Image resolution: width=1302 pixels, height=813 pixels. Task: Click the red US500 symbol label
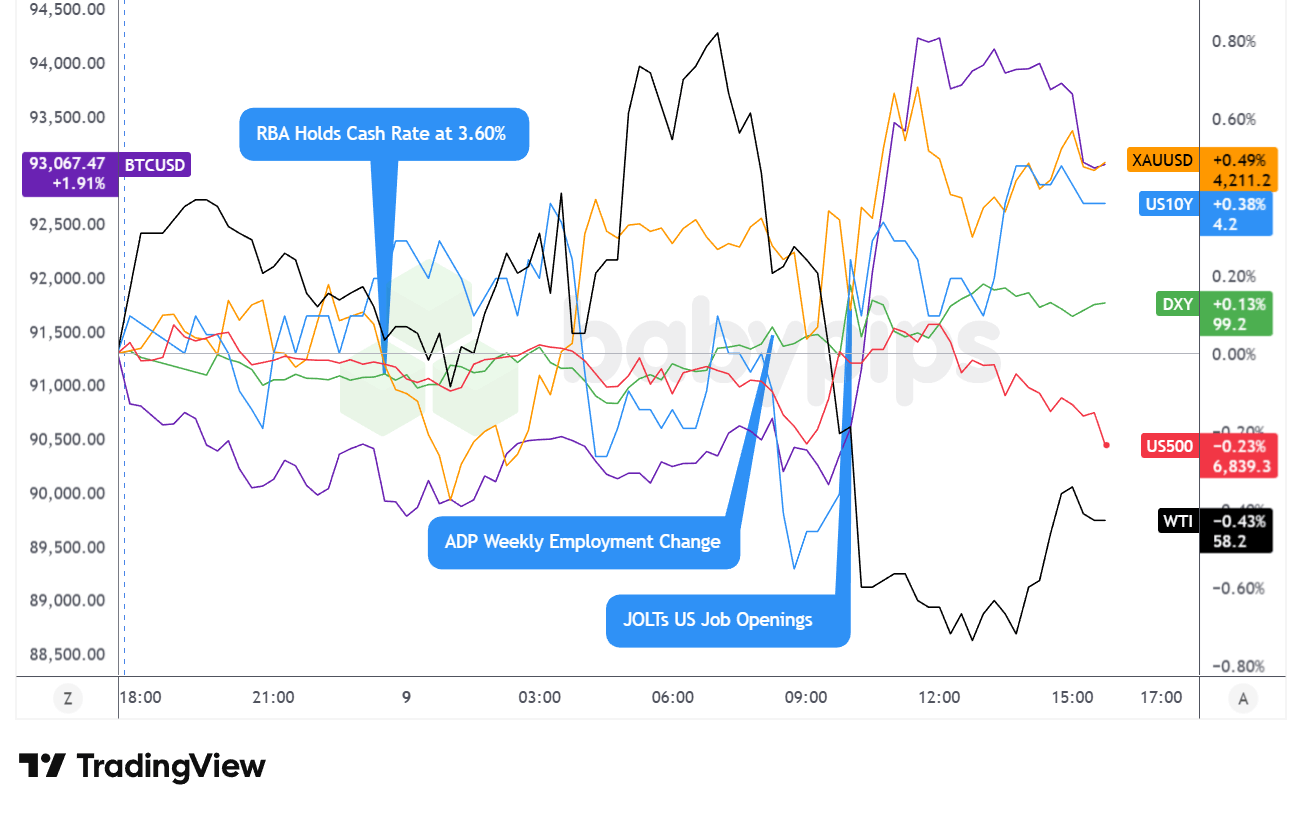pos(1169,446)
